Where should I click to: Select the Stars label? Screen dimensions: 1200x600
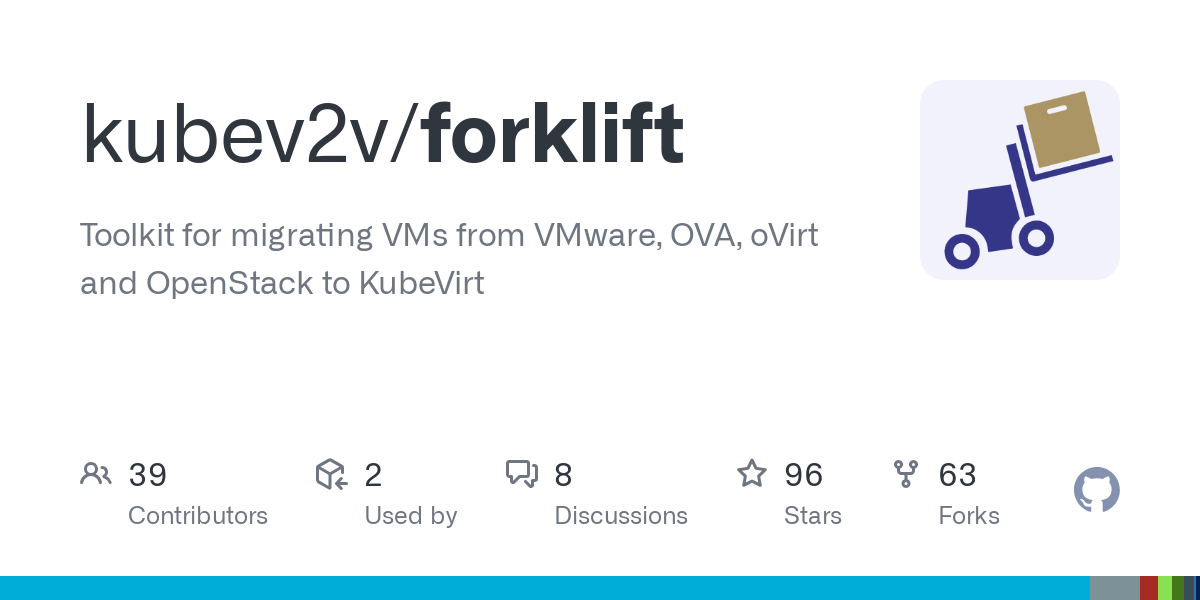813,516
